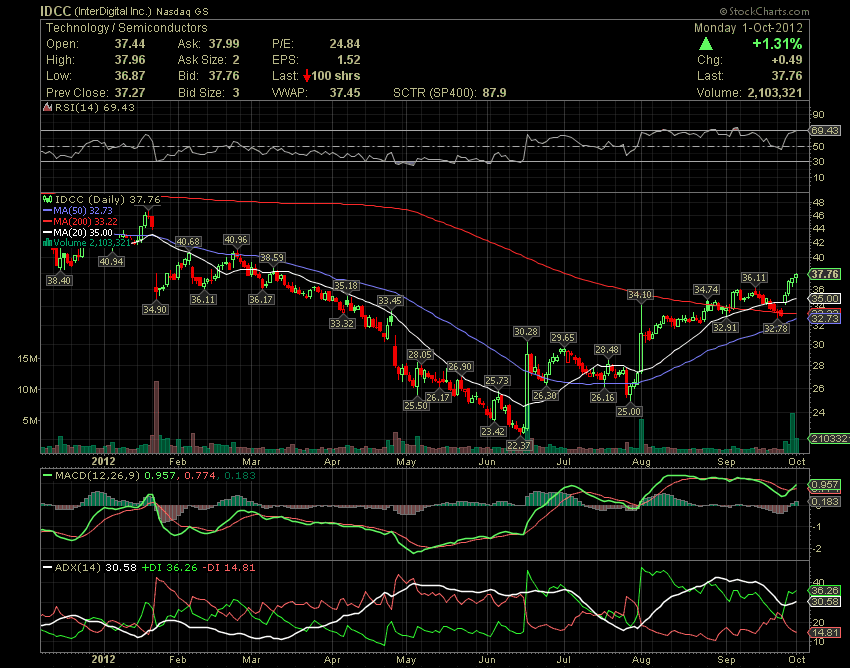The image size is (850, 668).
Task: Click the header Volume figure 2,103,321
Action: point(775,93)
